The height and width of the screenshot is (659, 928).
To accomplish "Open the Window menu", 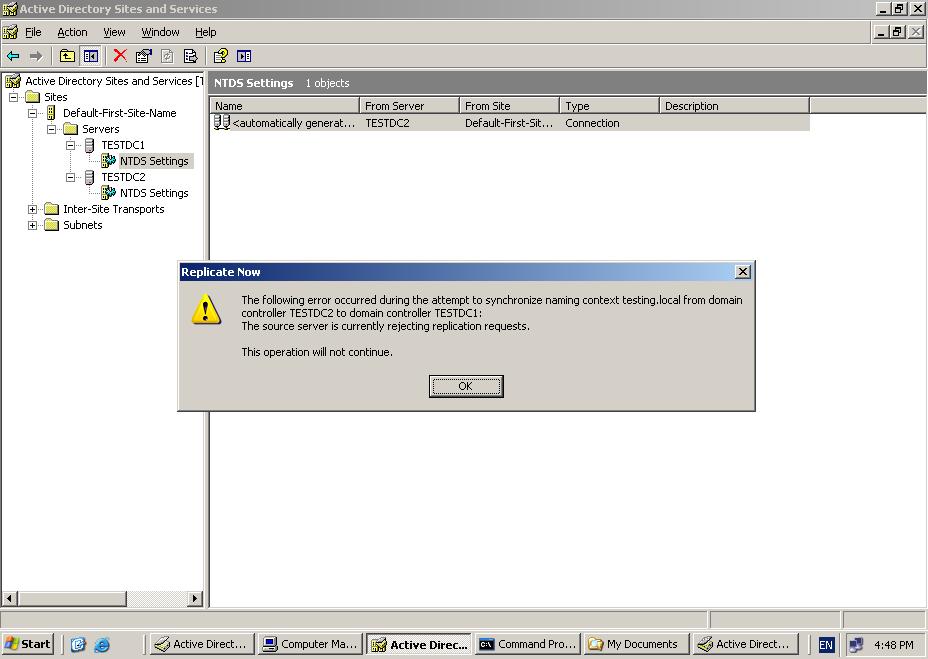I will [x=160, y=32].
